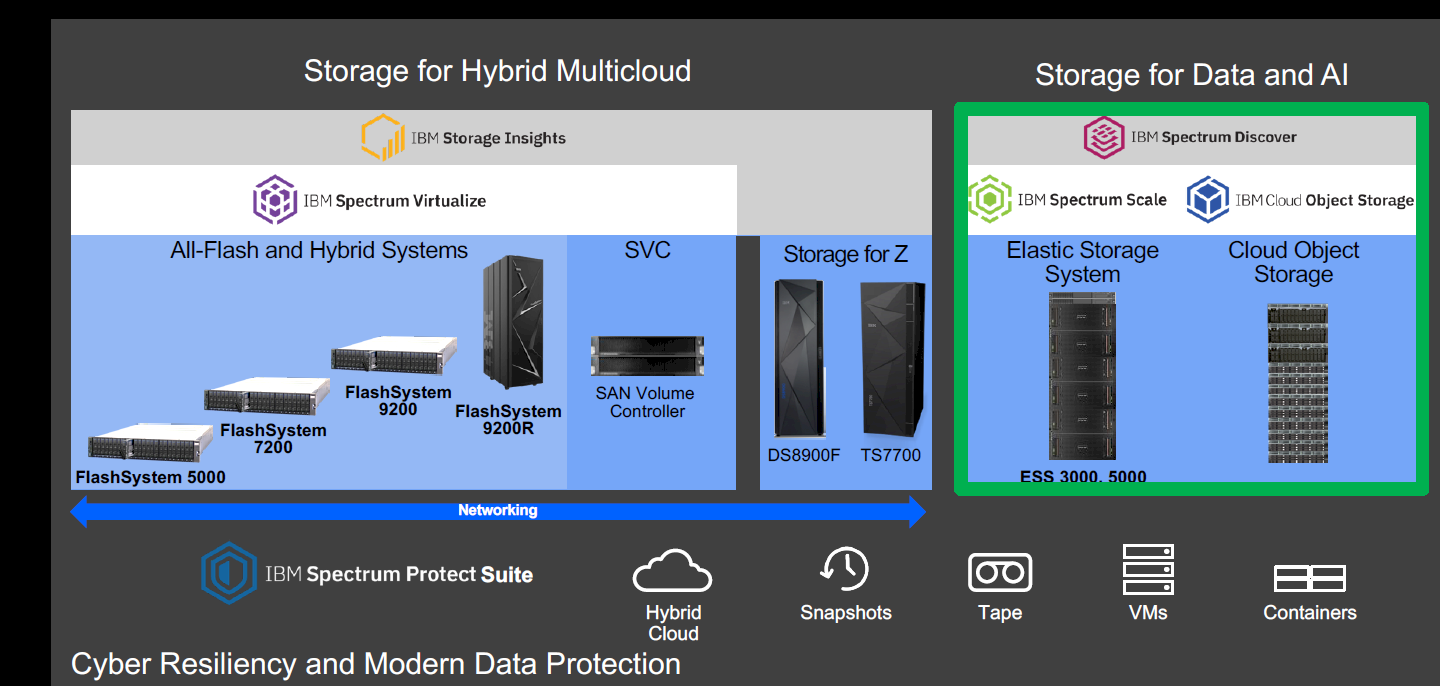Click the DS8900F rack image
Image resolution: width=1440 pixels, height=686 pixels.
[x=800, y=361]
